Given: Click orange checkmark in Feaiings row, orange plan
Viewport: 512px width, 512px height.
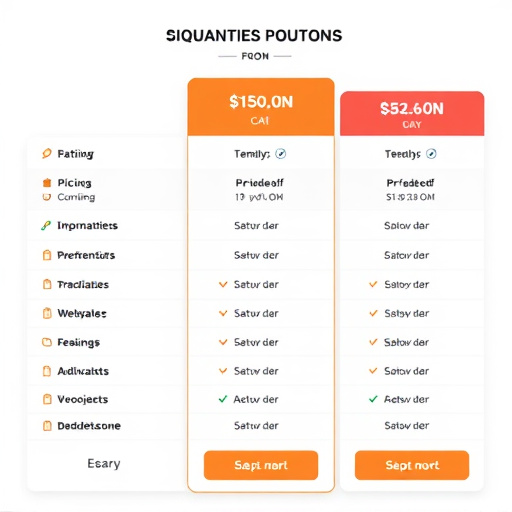Looking at the screenshot, I should click(x=223, y=342).
